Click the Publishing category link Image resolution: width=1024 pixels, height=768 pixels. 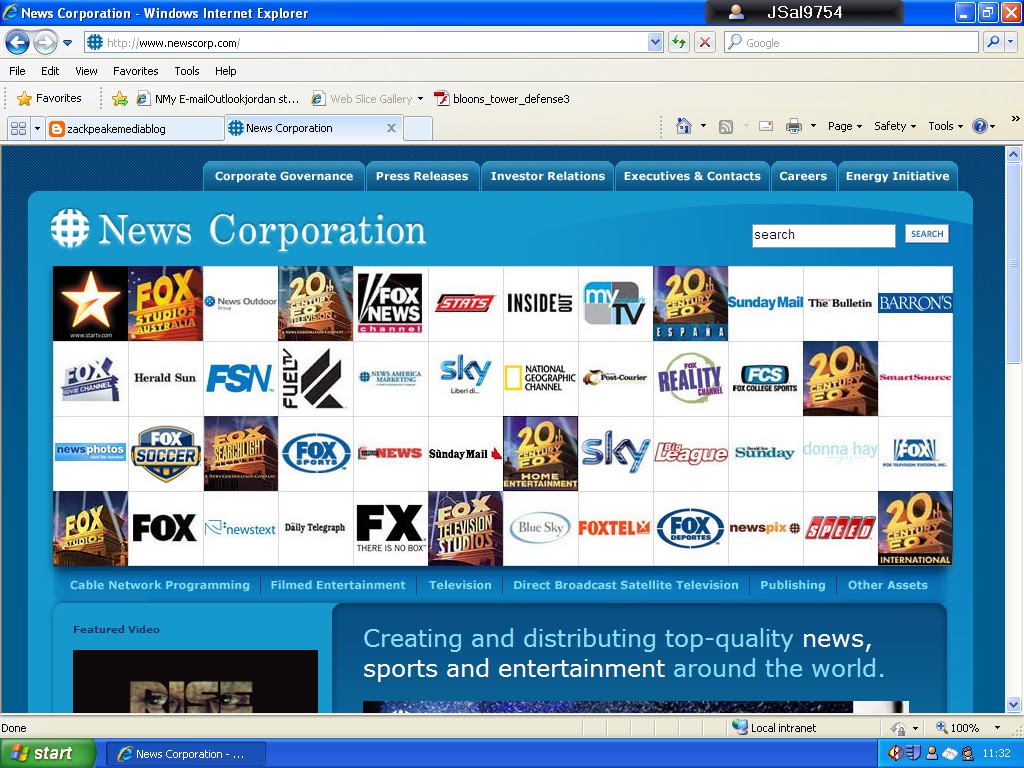coord(792,585)
